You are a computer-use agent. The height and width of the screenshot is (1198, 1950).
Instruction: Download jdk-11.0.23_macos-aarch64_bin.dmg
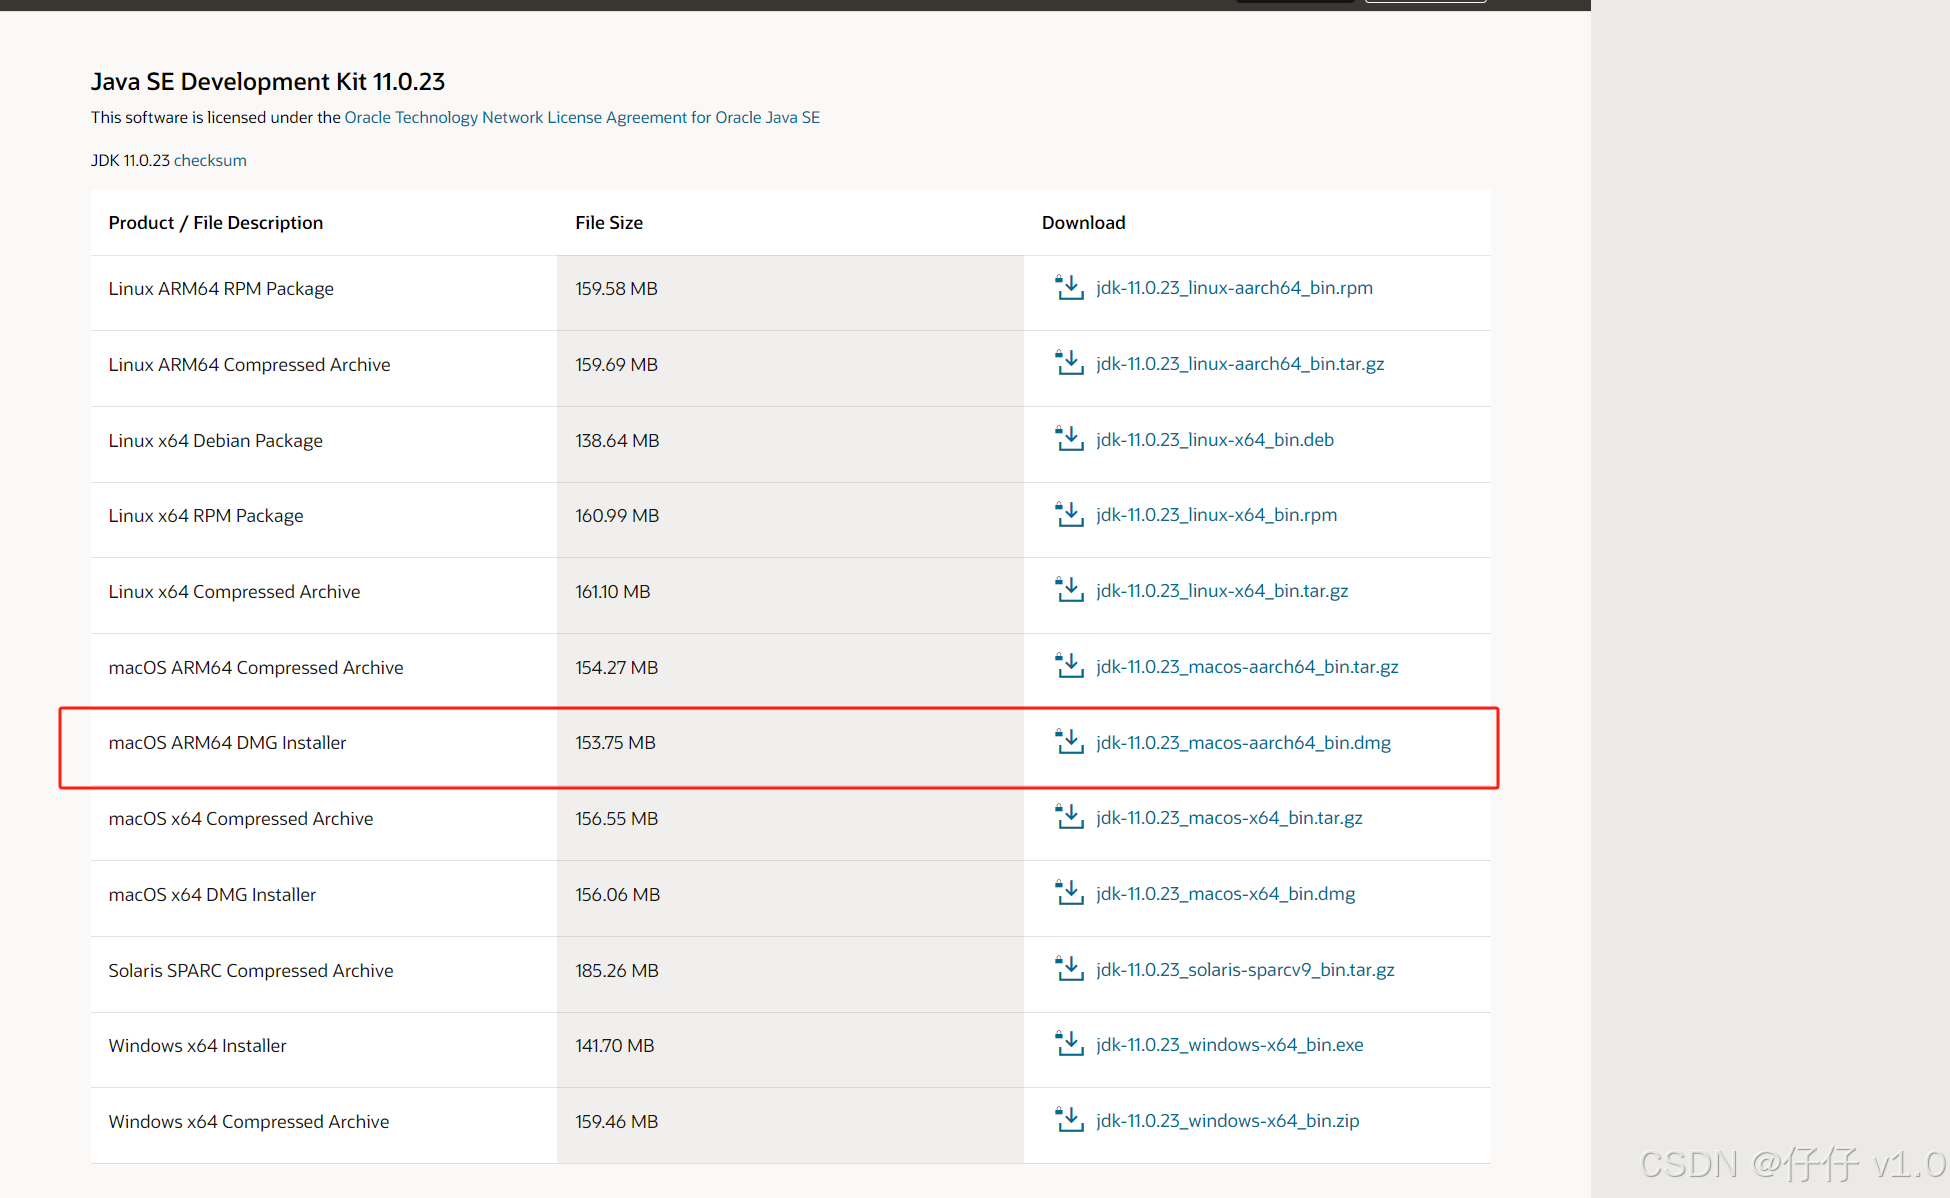point(1243,743)
